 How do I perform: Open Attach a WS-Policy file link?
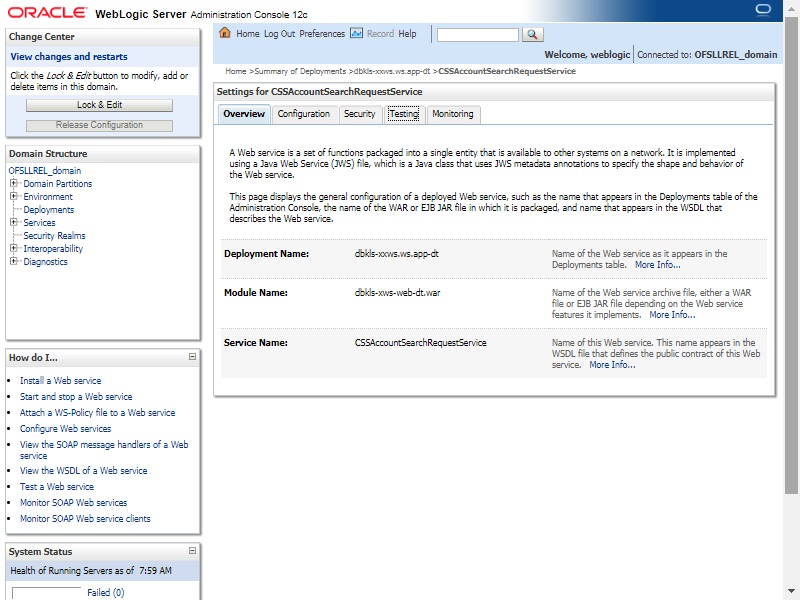97,412
